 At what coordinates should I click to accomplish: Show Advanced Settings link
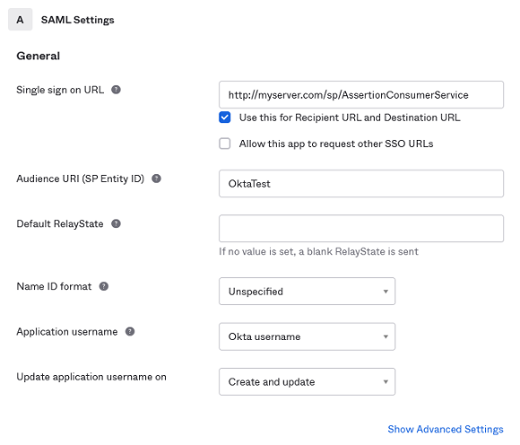coord(445,429)
